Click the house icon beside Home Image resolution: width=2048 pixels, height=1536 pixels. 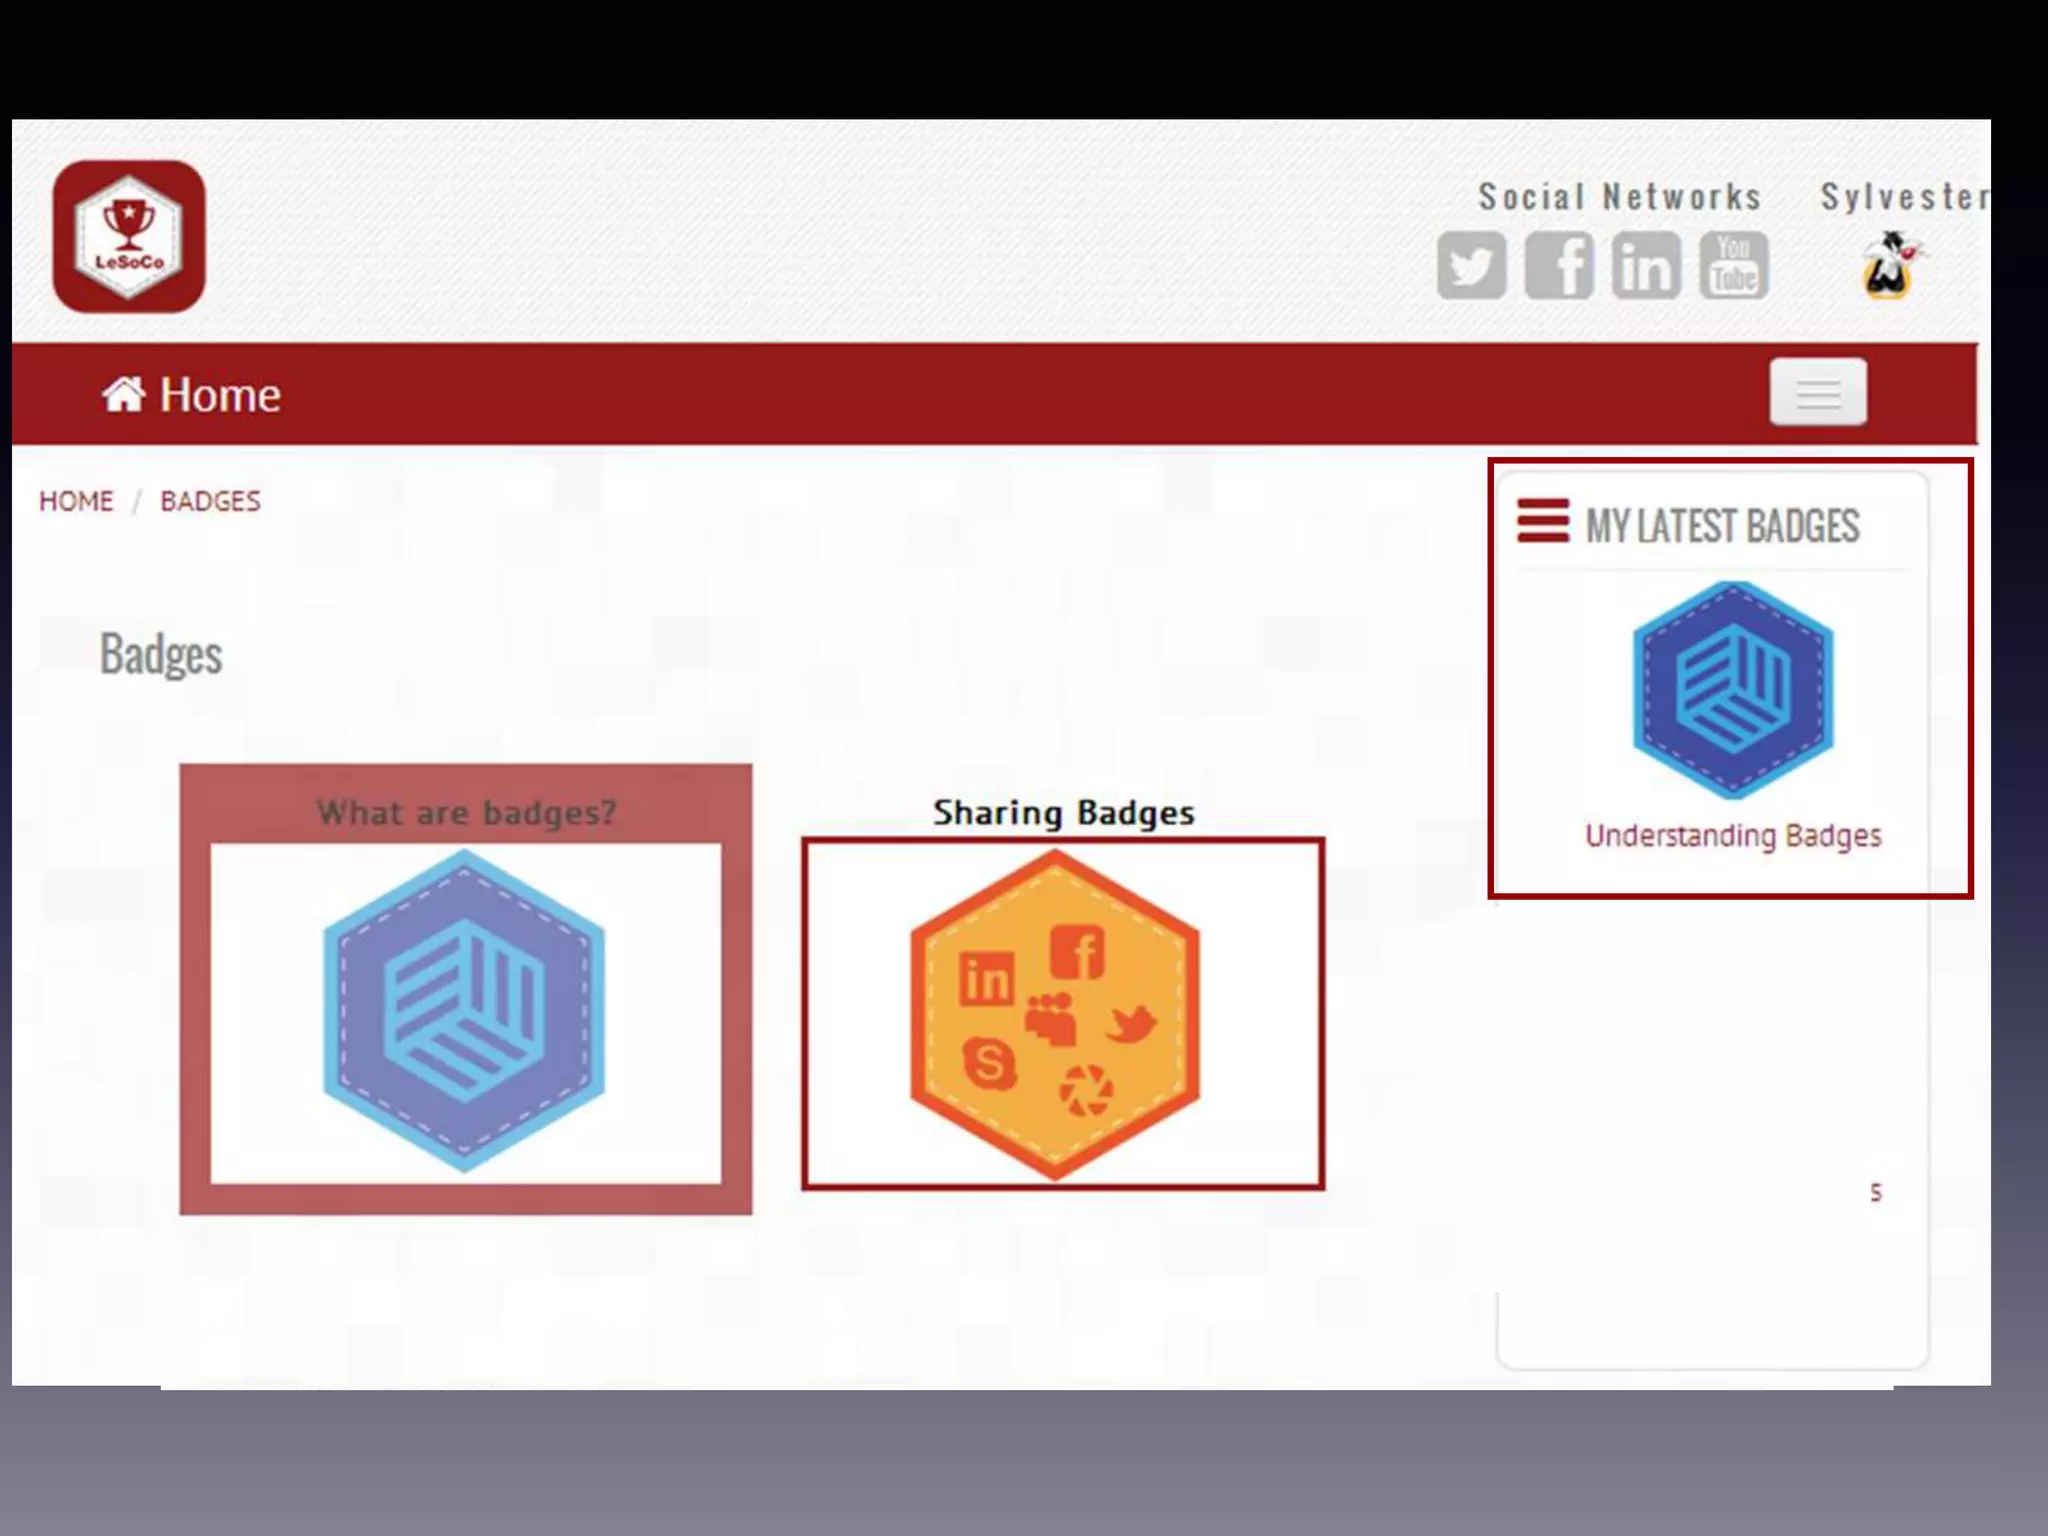pos(123,395)
